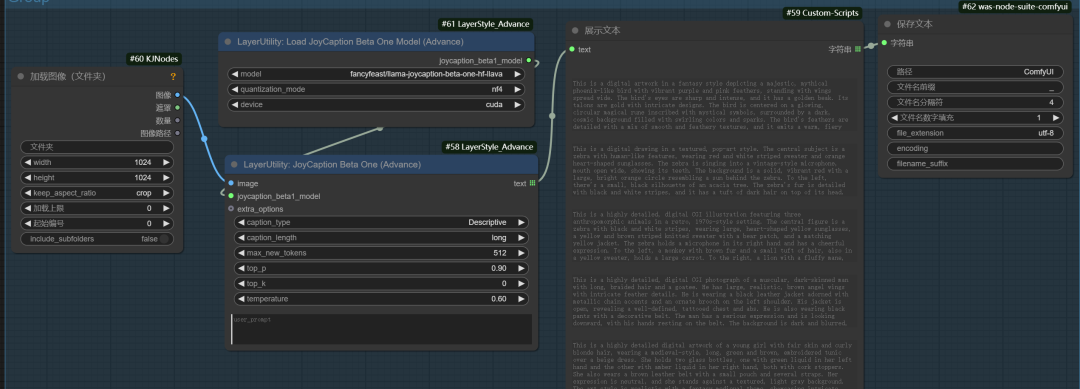Click the joycaption_beta1_model output port on loader node
This screenshot has height=389, width=1080.
(529, 61)
